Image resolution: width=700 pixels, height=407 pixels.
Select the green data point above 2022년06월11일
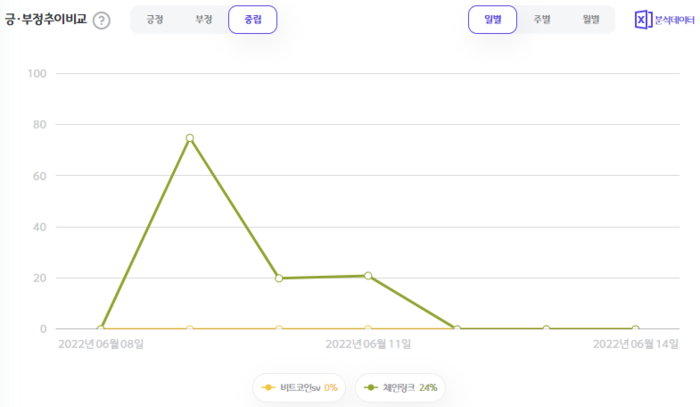(368, 275)
